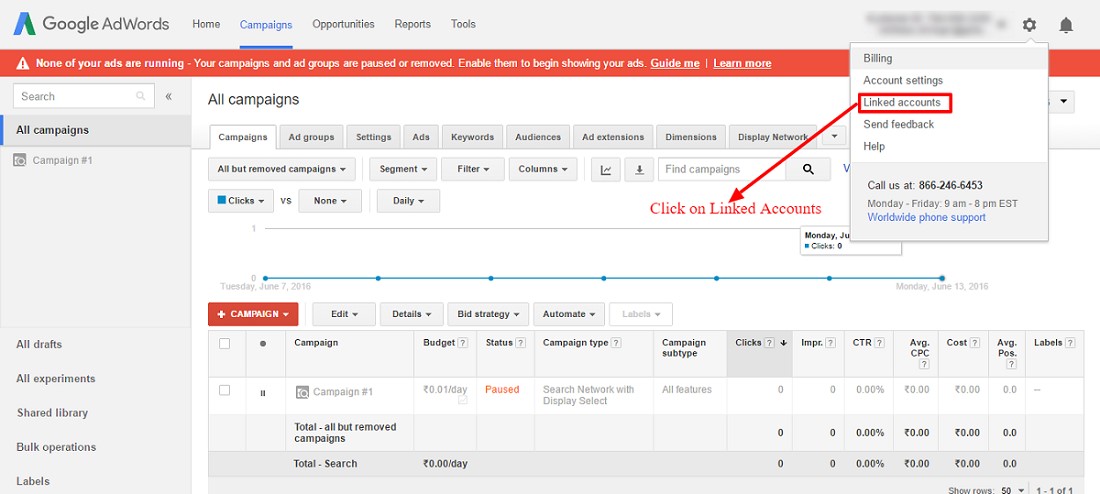The image size is (1100, 494).
Task: Open the Clicks metric dropdown
Action: click(x=241, y=201)
